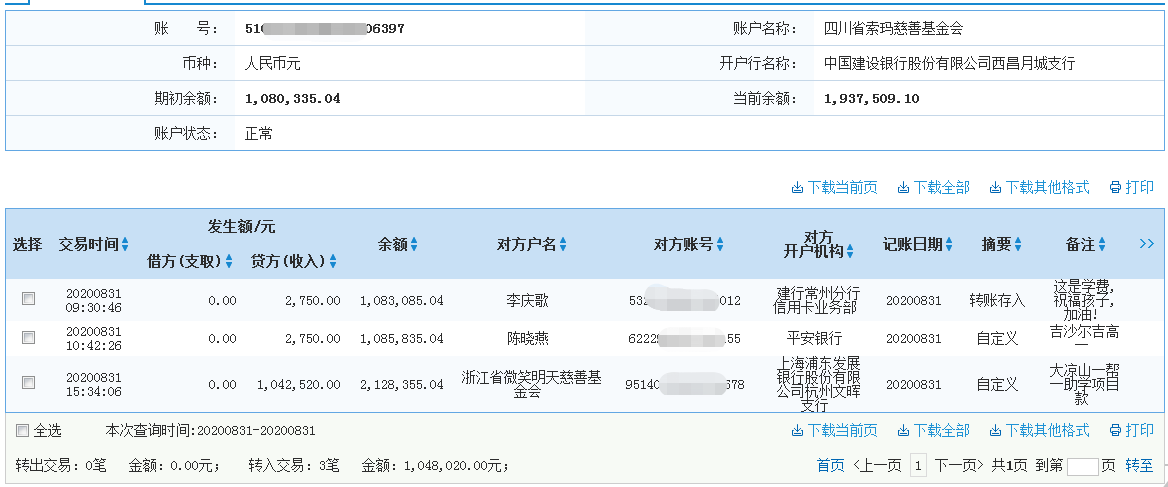Click 转至 jump link
Viewport: 1168px width, 487px height.
click(x=1139, y=466)
